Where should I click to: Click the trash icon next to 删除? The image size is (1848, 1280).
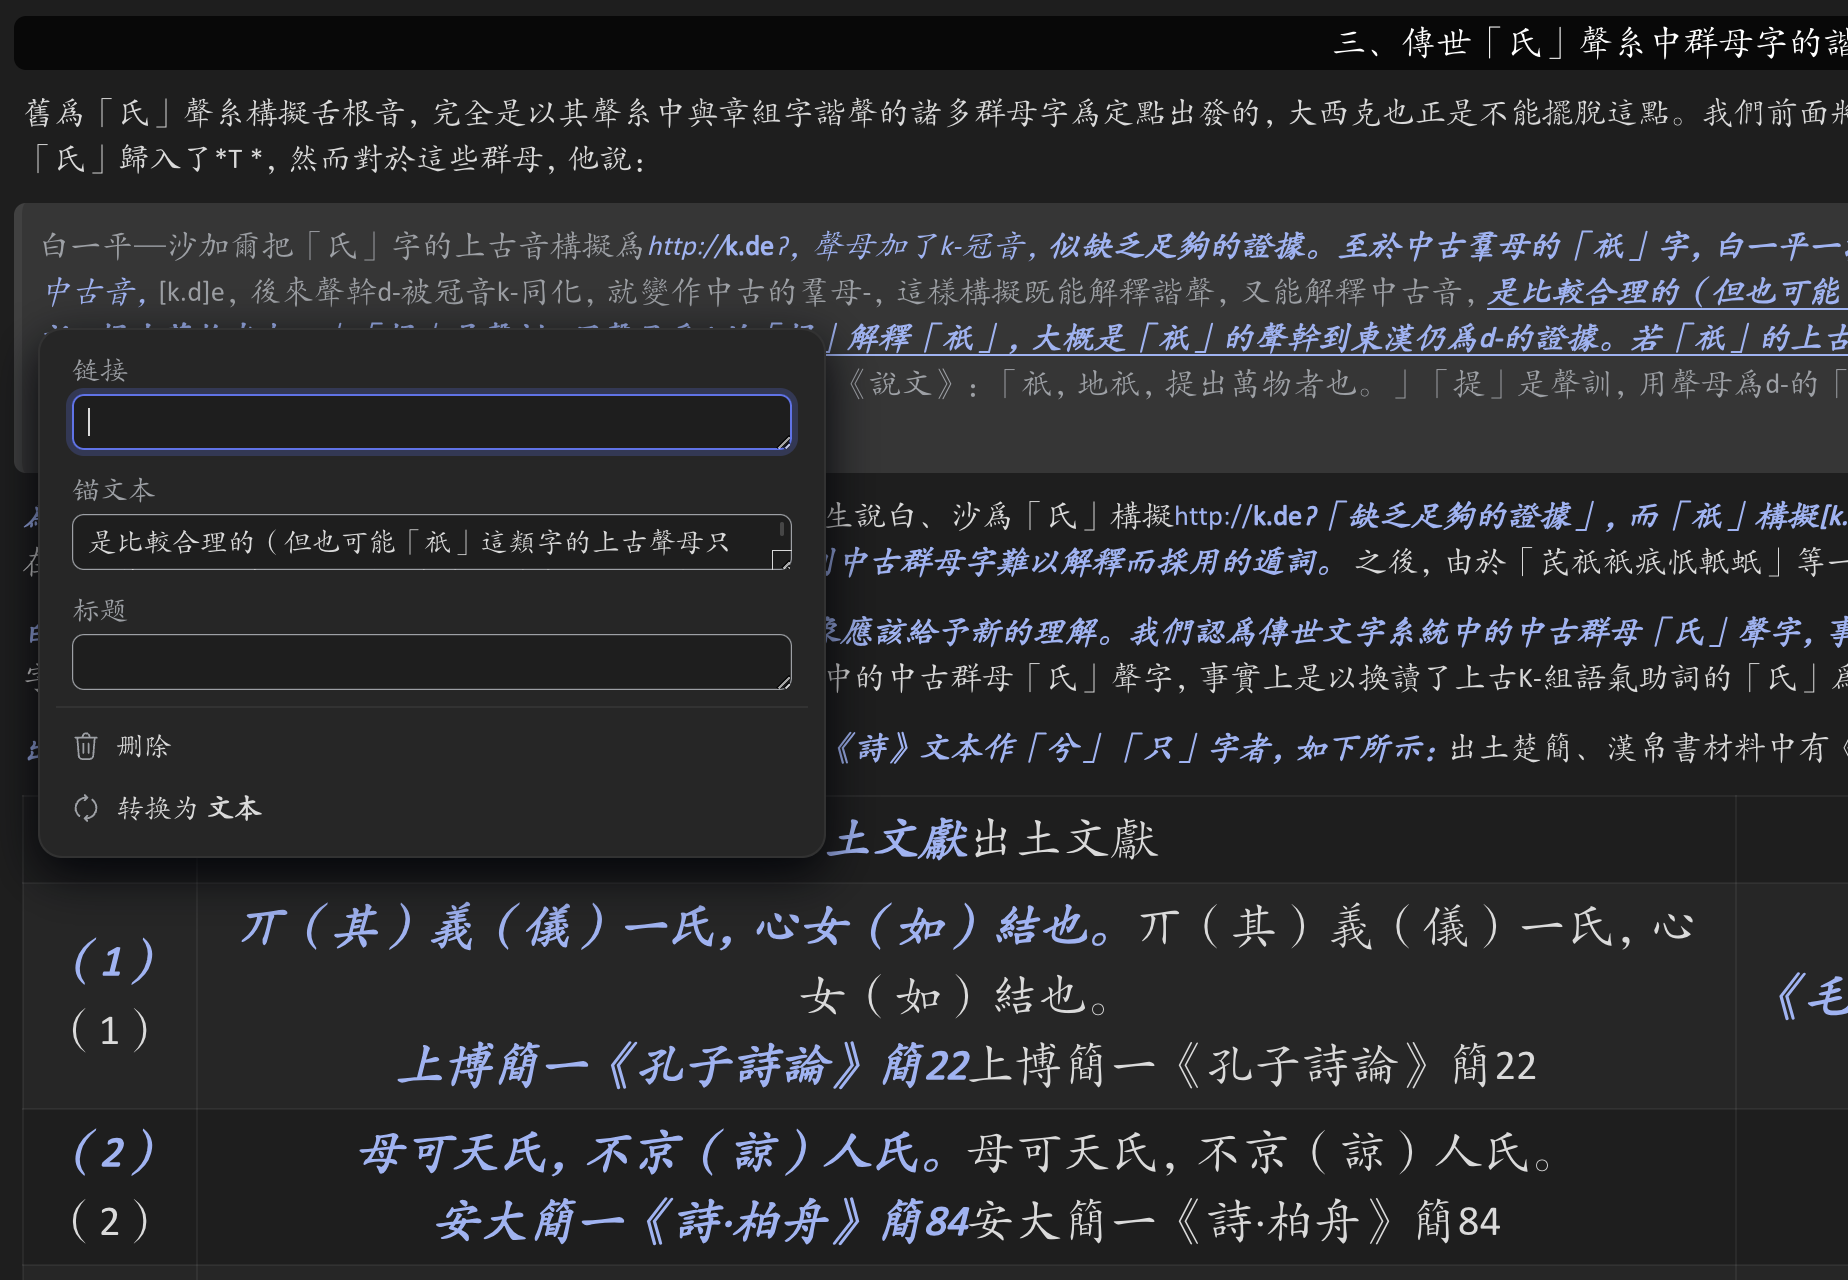point(86,746)
